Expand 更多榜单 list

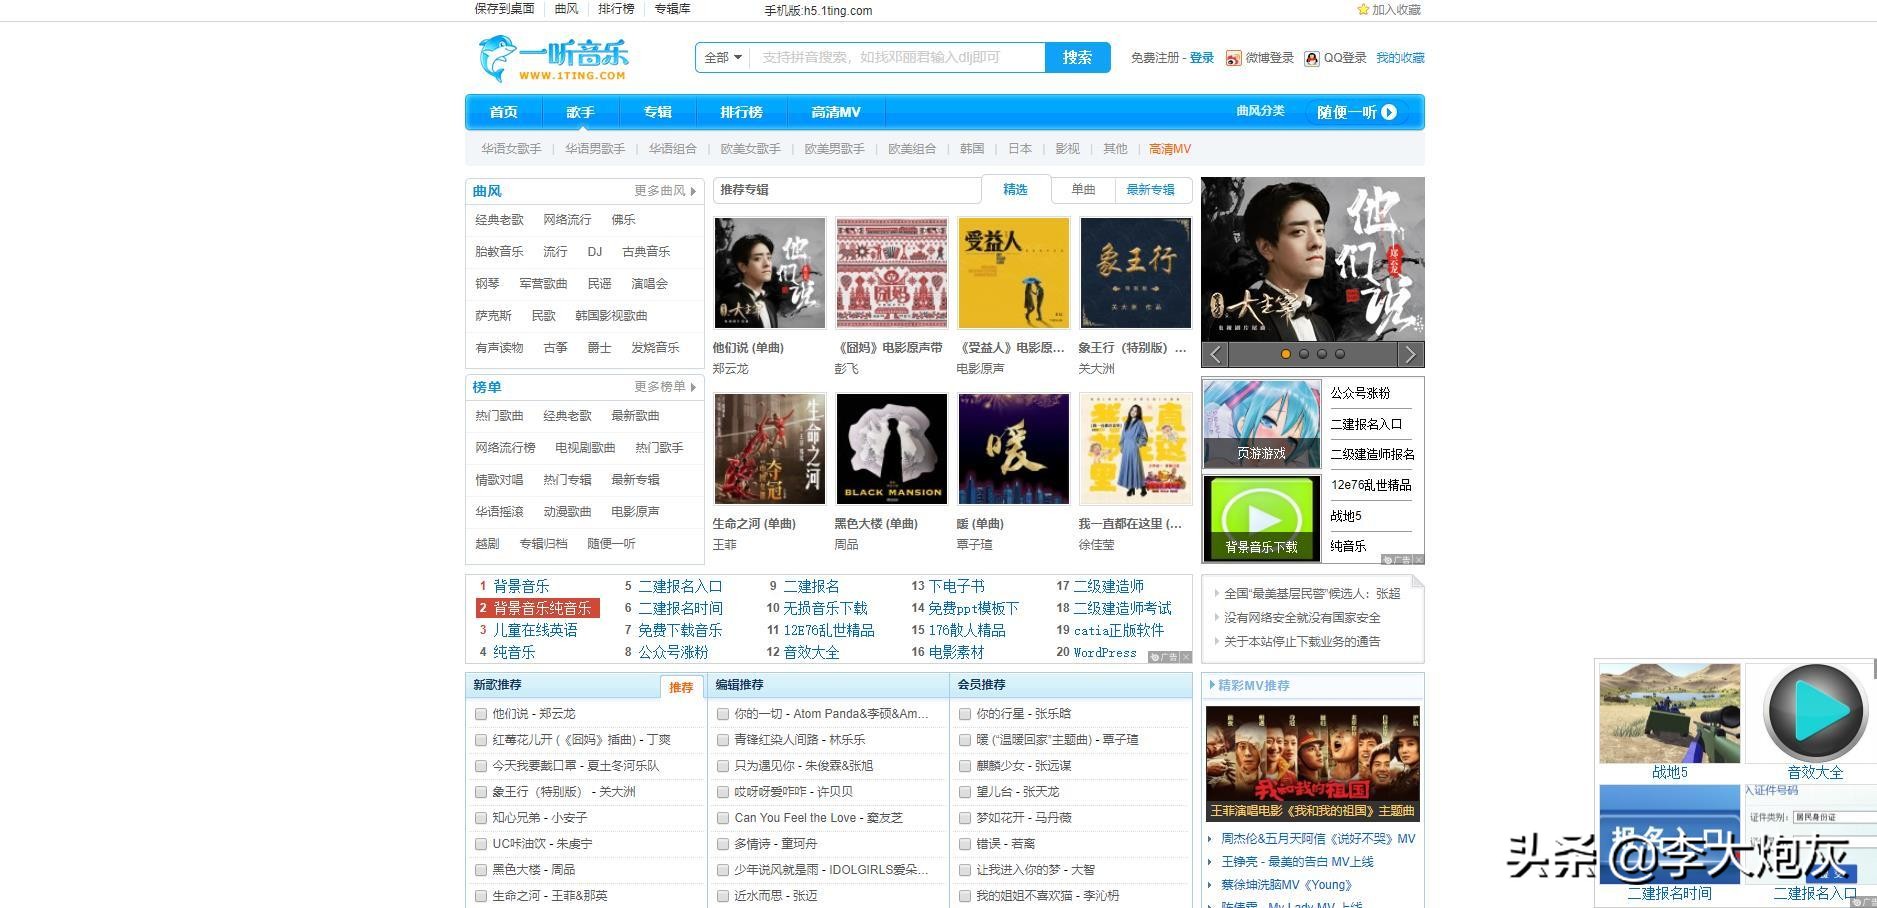660,387
